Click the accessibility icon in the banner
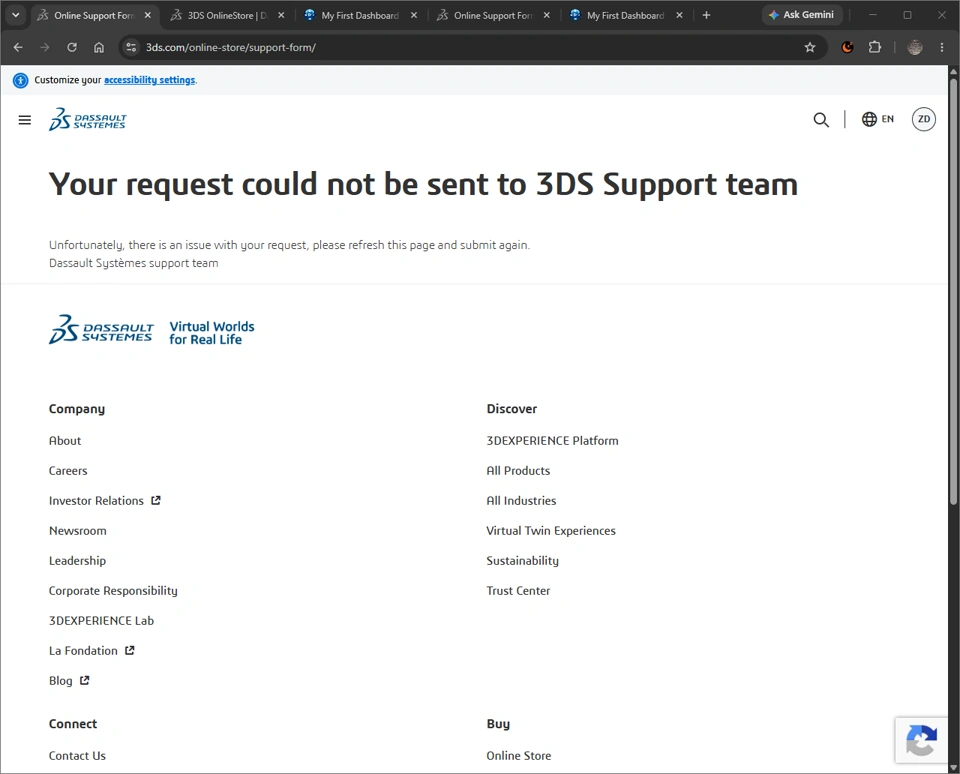 click(x=21, y=80)
